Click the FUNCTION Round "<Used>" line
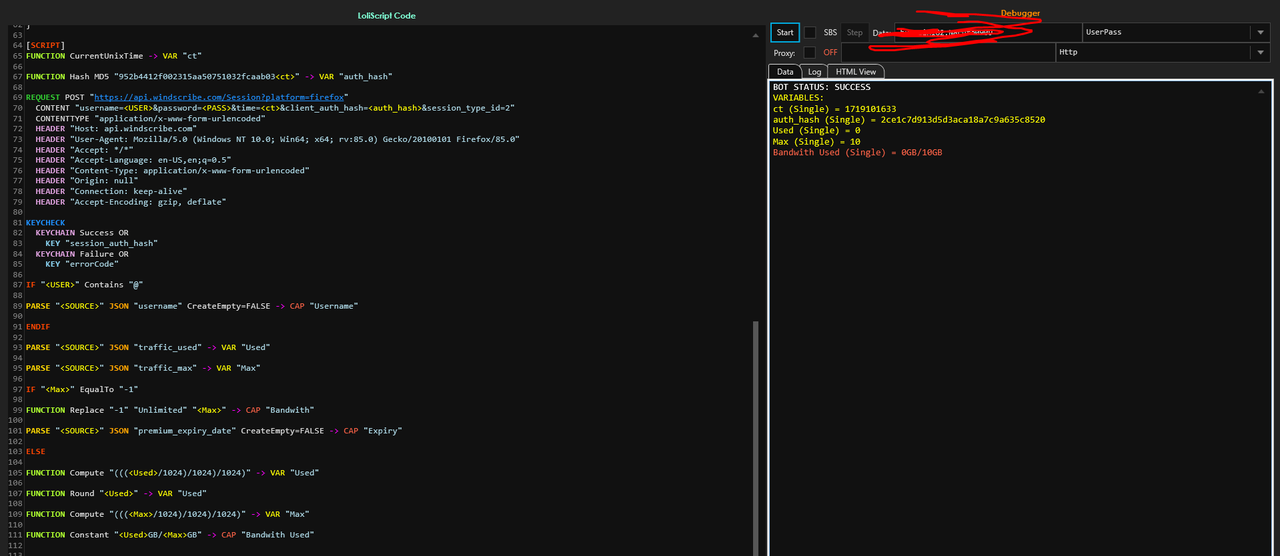Screen dimensions: 1280x556 (x=116, y=493)
